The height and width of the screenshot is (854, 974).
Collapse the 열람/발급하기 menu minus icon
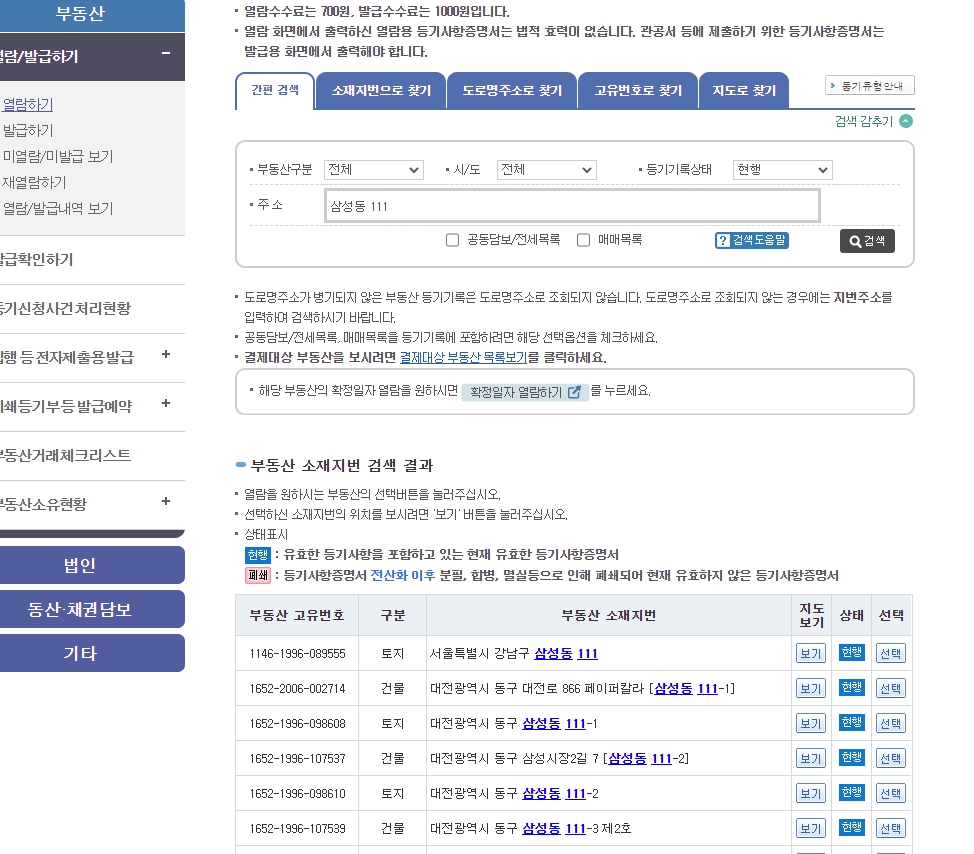[x=166, y=54]
